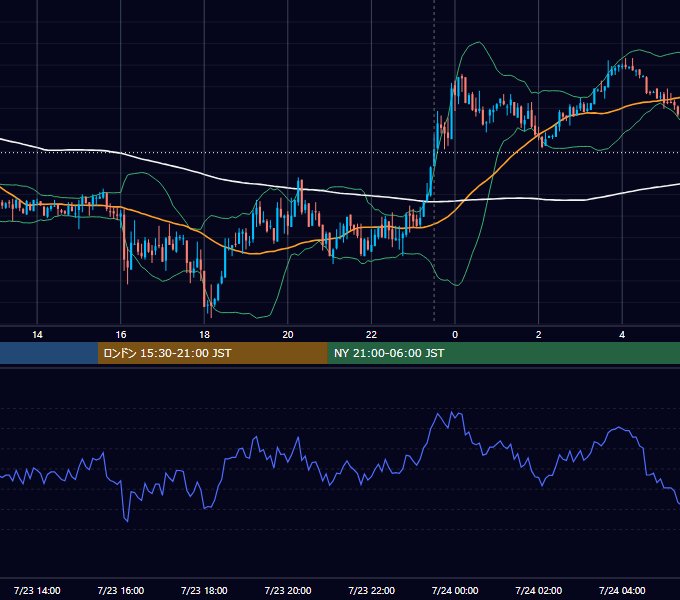The height and width of the screenshot is (600, 680).
Task: Click the 7/24 00:00 date axis label
Action: (x=455, y=590)
